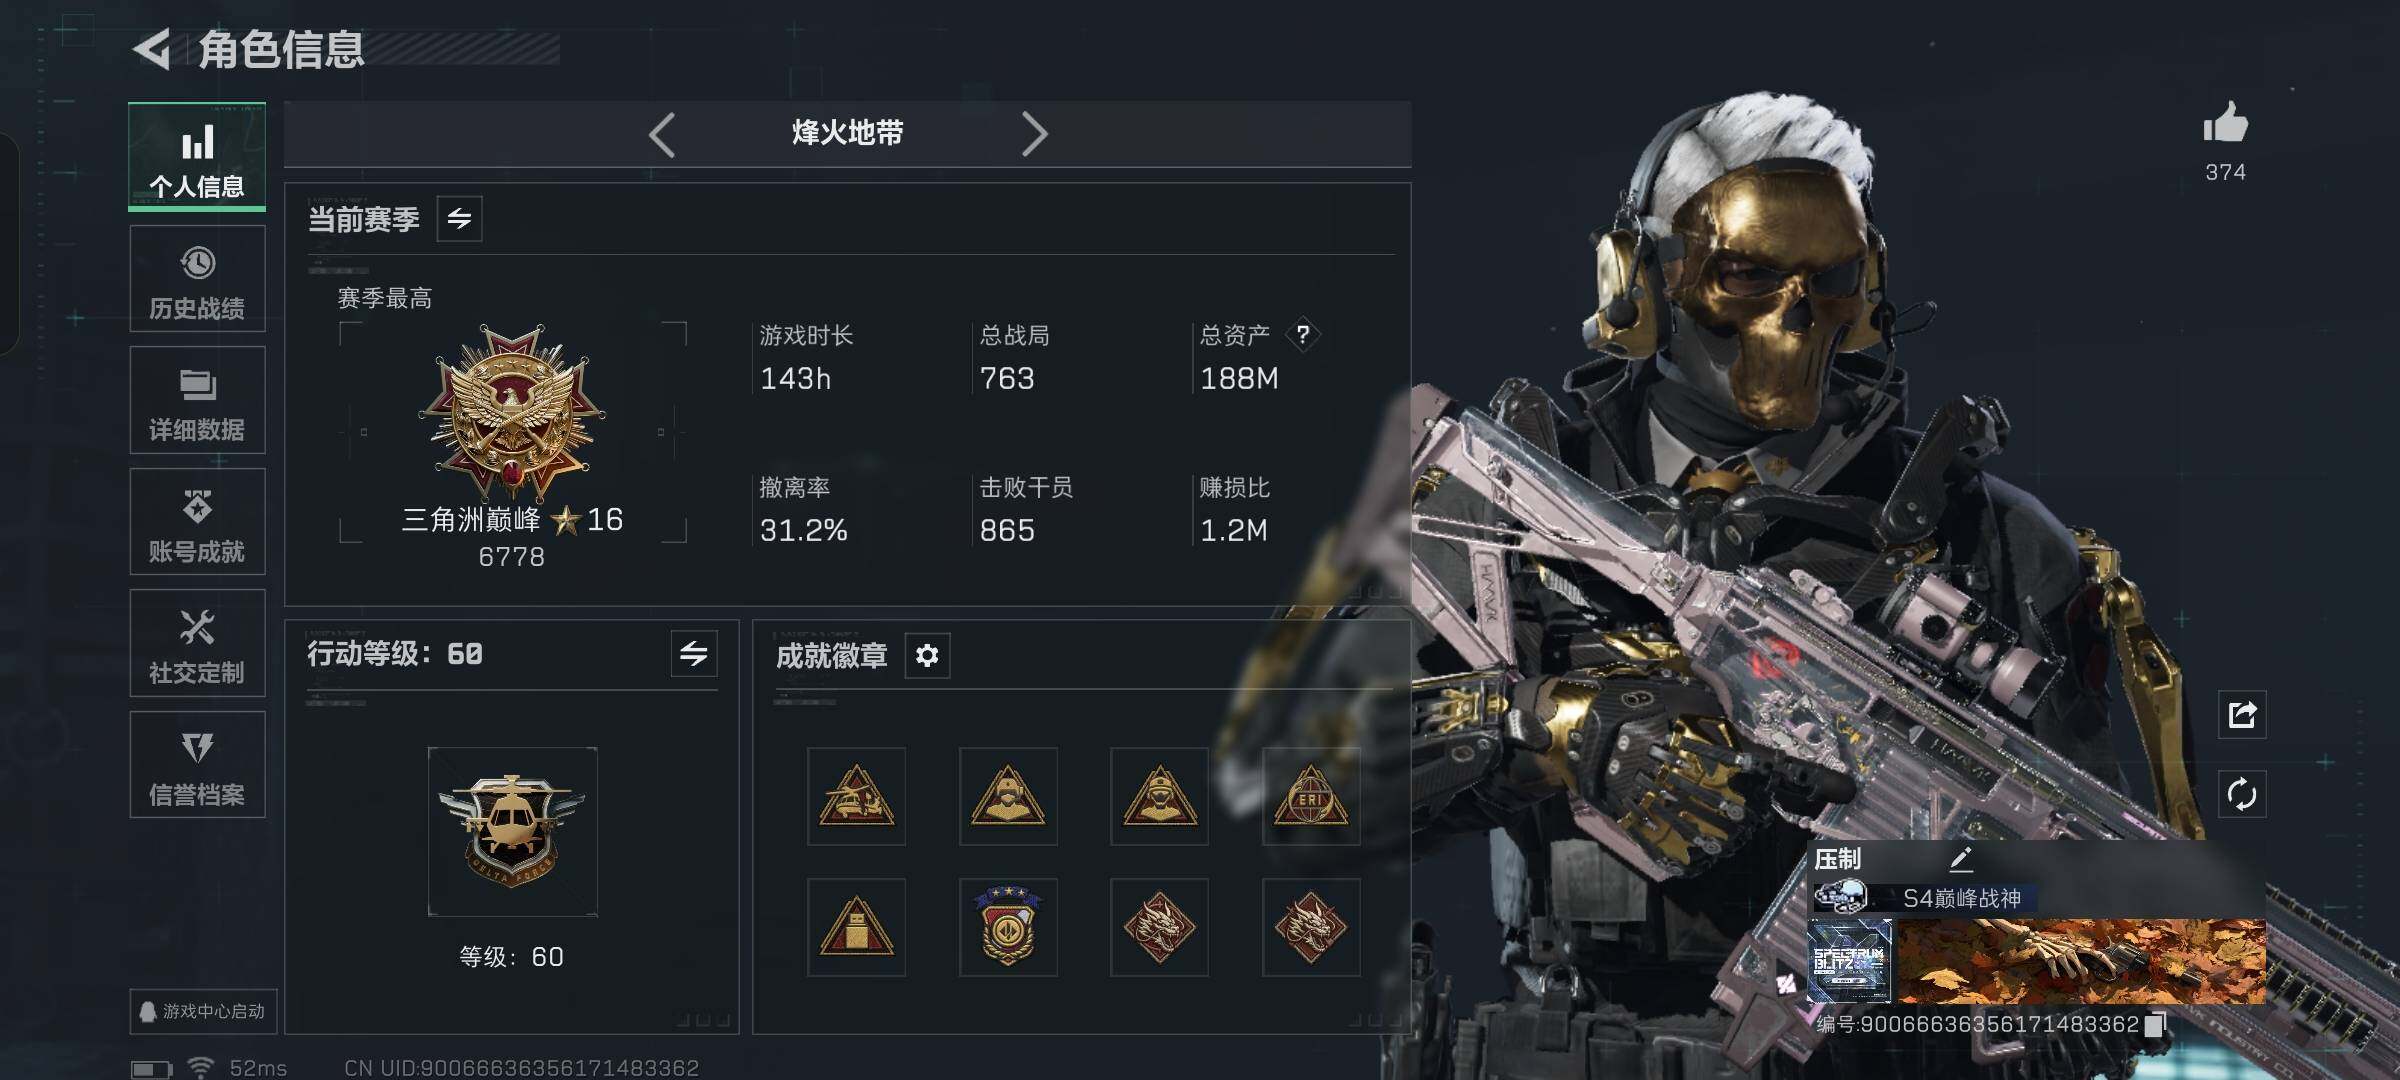Viewport: 2400px width, 1080px height.
Task: Like this profile with the thumbs-up icon
Action: (x=2225, y=124)
